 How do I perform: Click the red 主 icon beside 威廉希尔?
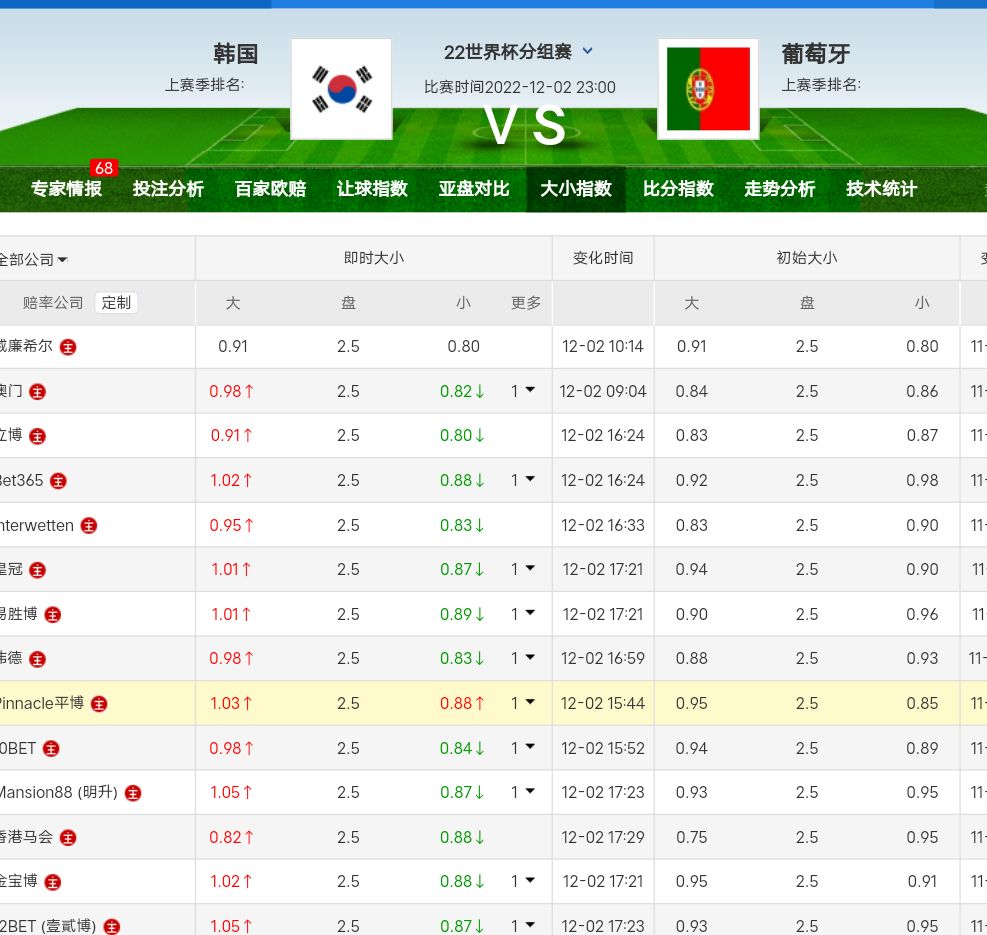(x=68, y=347)
